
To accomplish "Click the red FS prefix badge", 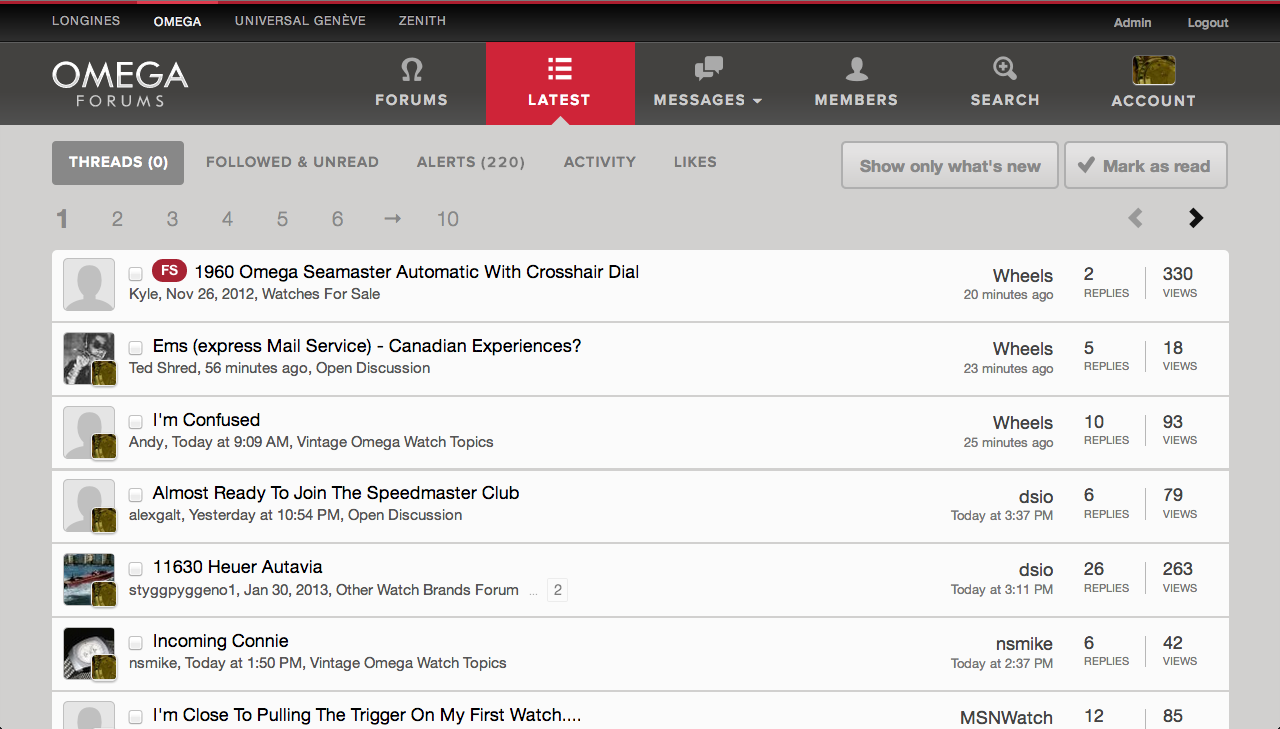I will (169, 271).
